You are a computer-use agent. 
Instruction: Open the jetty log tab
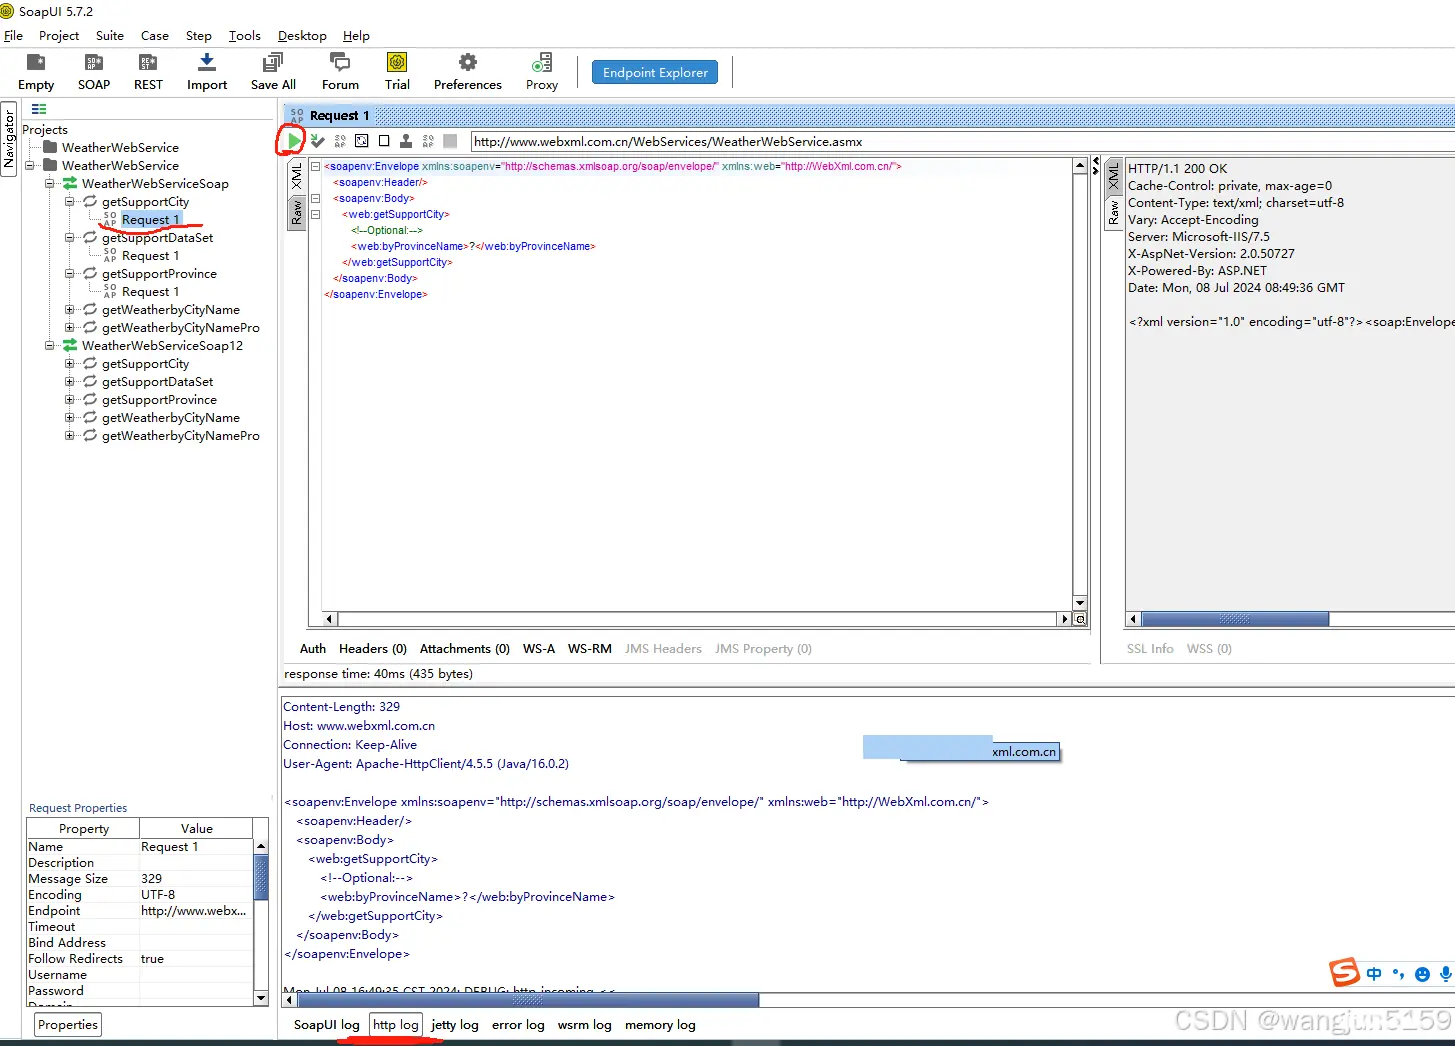click(455, 1024)
